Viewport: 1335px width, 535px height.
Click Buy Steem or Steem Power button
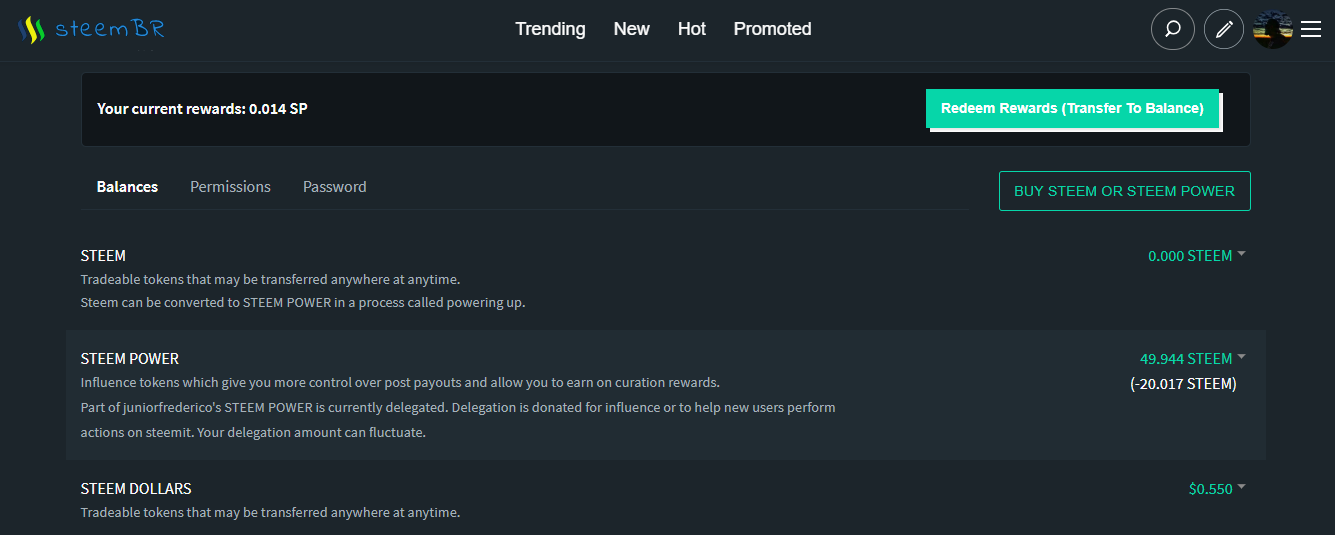(x=1124, y=191)
